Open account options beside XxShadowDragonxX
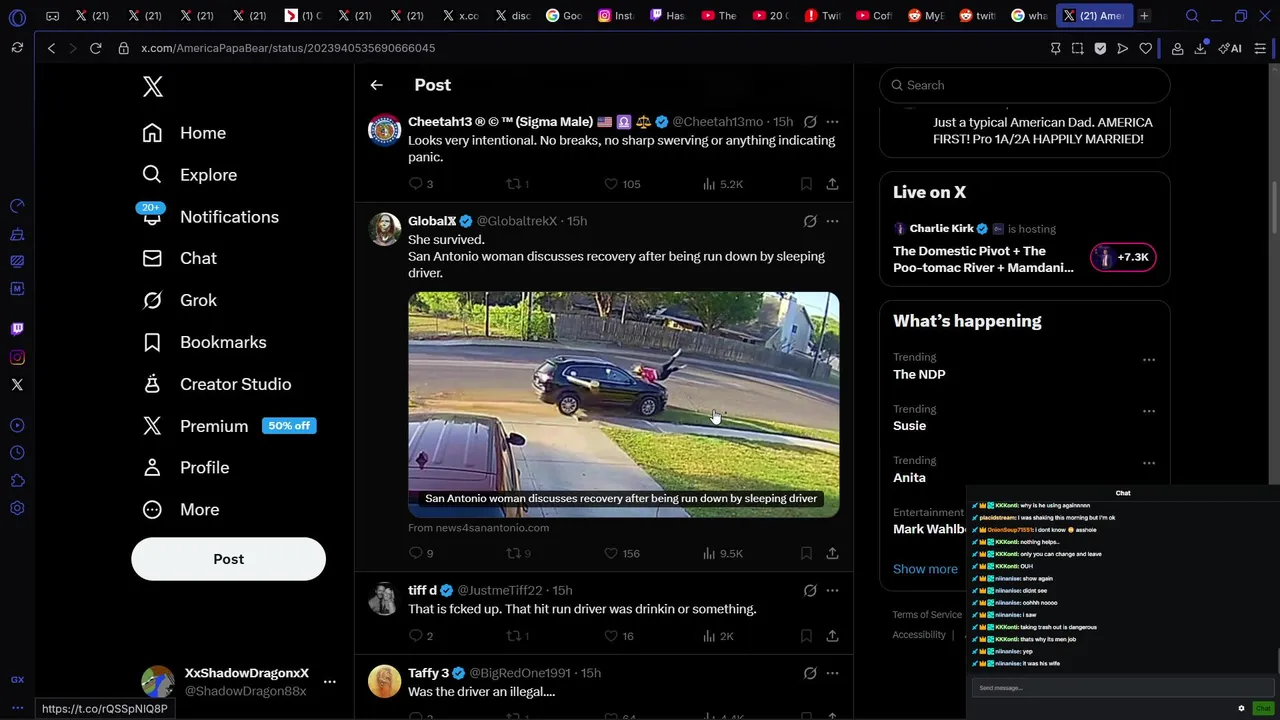Image resolution: width=1280 pixels, height=720 pixels. click(330, 682)
